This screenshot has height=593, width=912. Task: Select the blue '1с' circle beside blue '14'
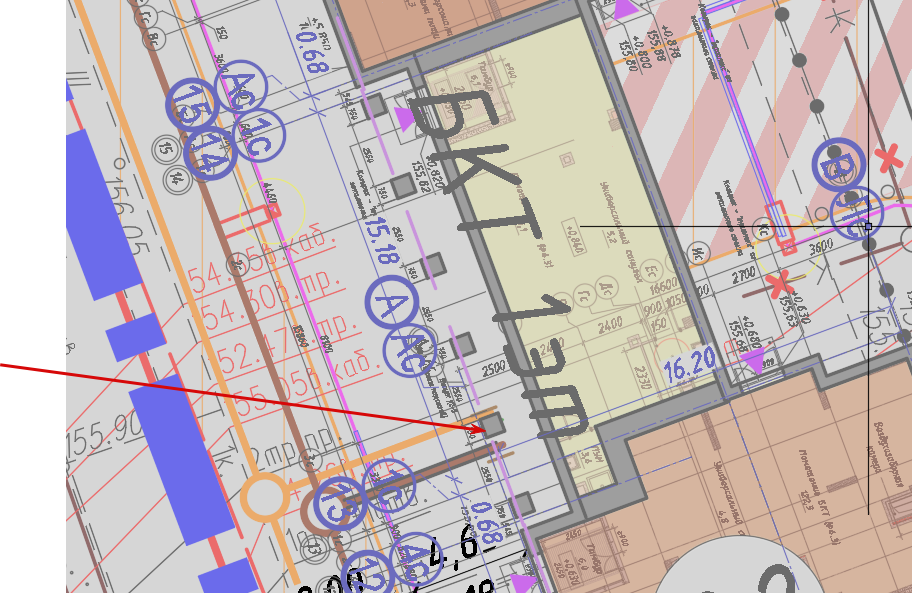(x=259, y=135)
